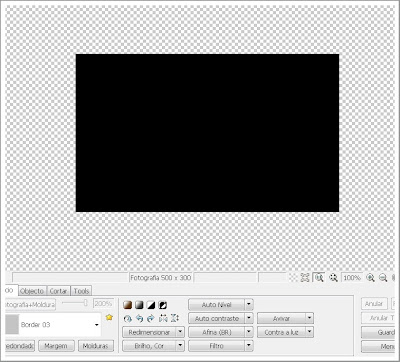Click the Anular undo button

374,304
